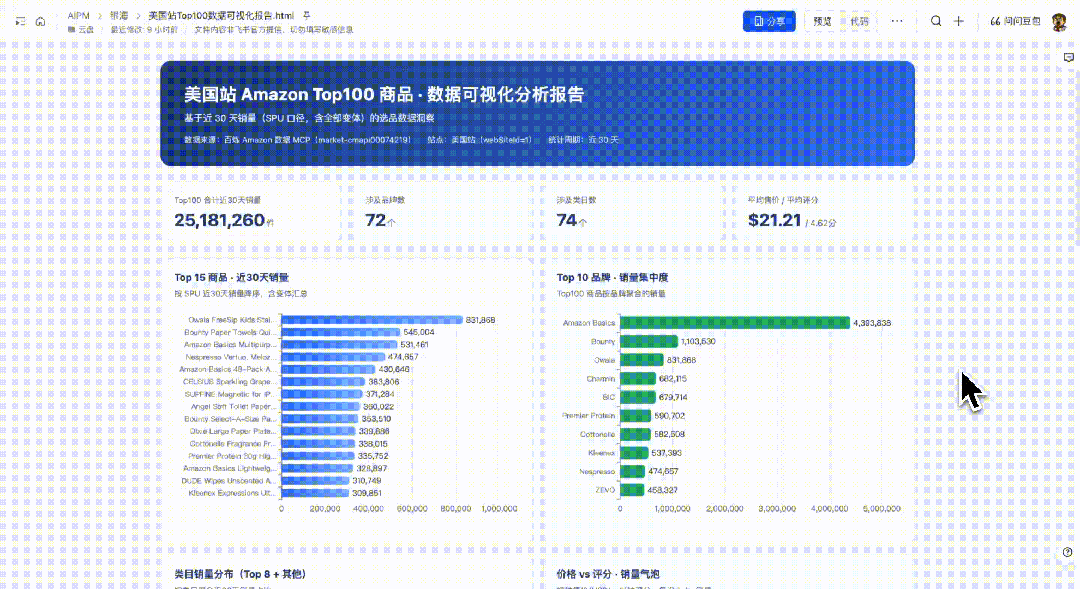The image size is (1080, 589).
Task: Click the Cottonelle brand label
Action: click(x=597, y=434)
